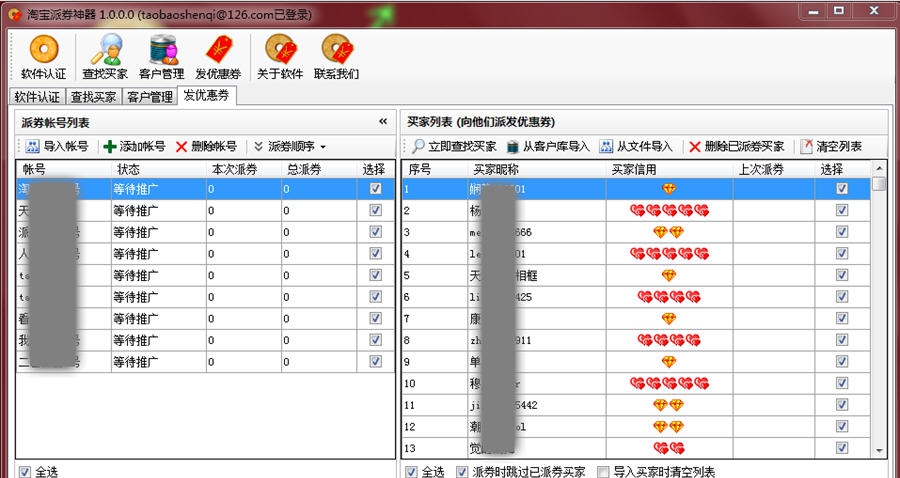Click the 上次派券 column header
The height and width of the screenshot is (478, 900).
774,169
